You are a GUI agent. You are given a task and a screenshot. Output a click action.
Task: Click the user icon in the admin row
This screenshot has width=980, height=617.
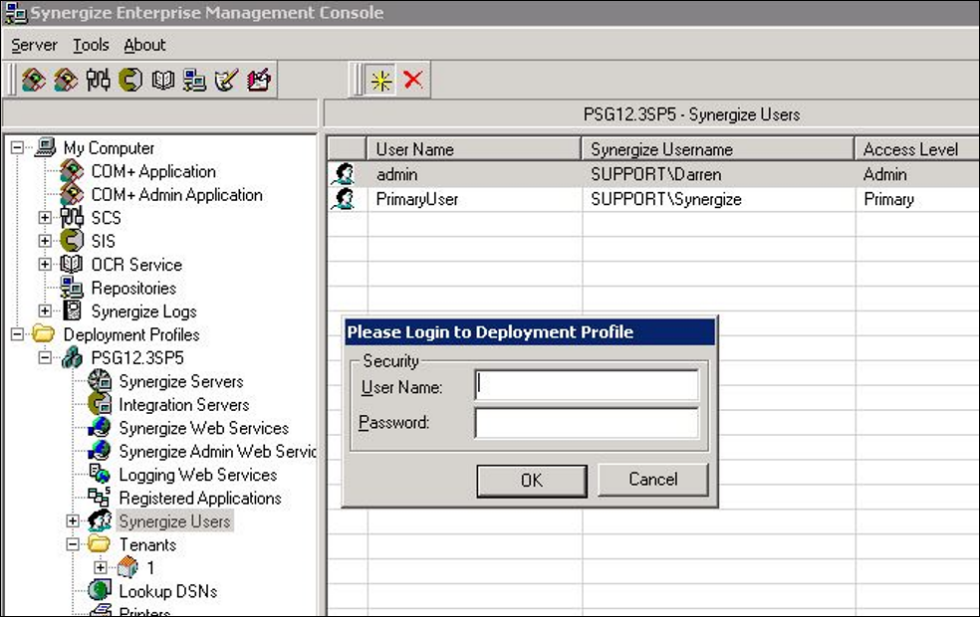click(x=344, y=174)
